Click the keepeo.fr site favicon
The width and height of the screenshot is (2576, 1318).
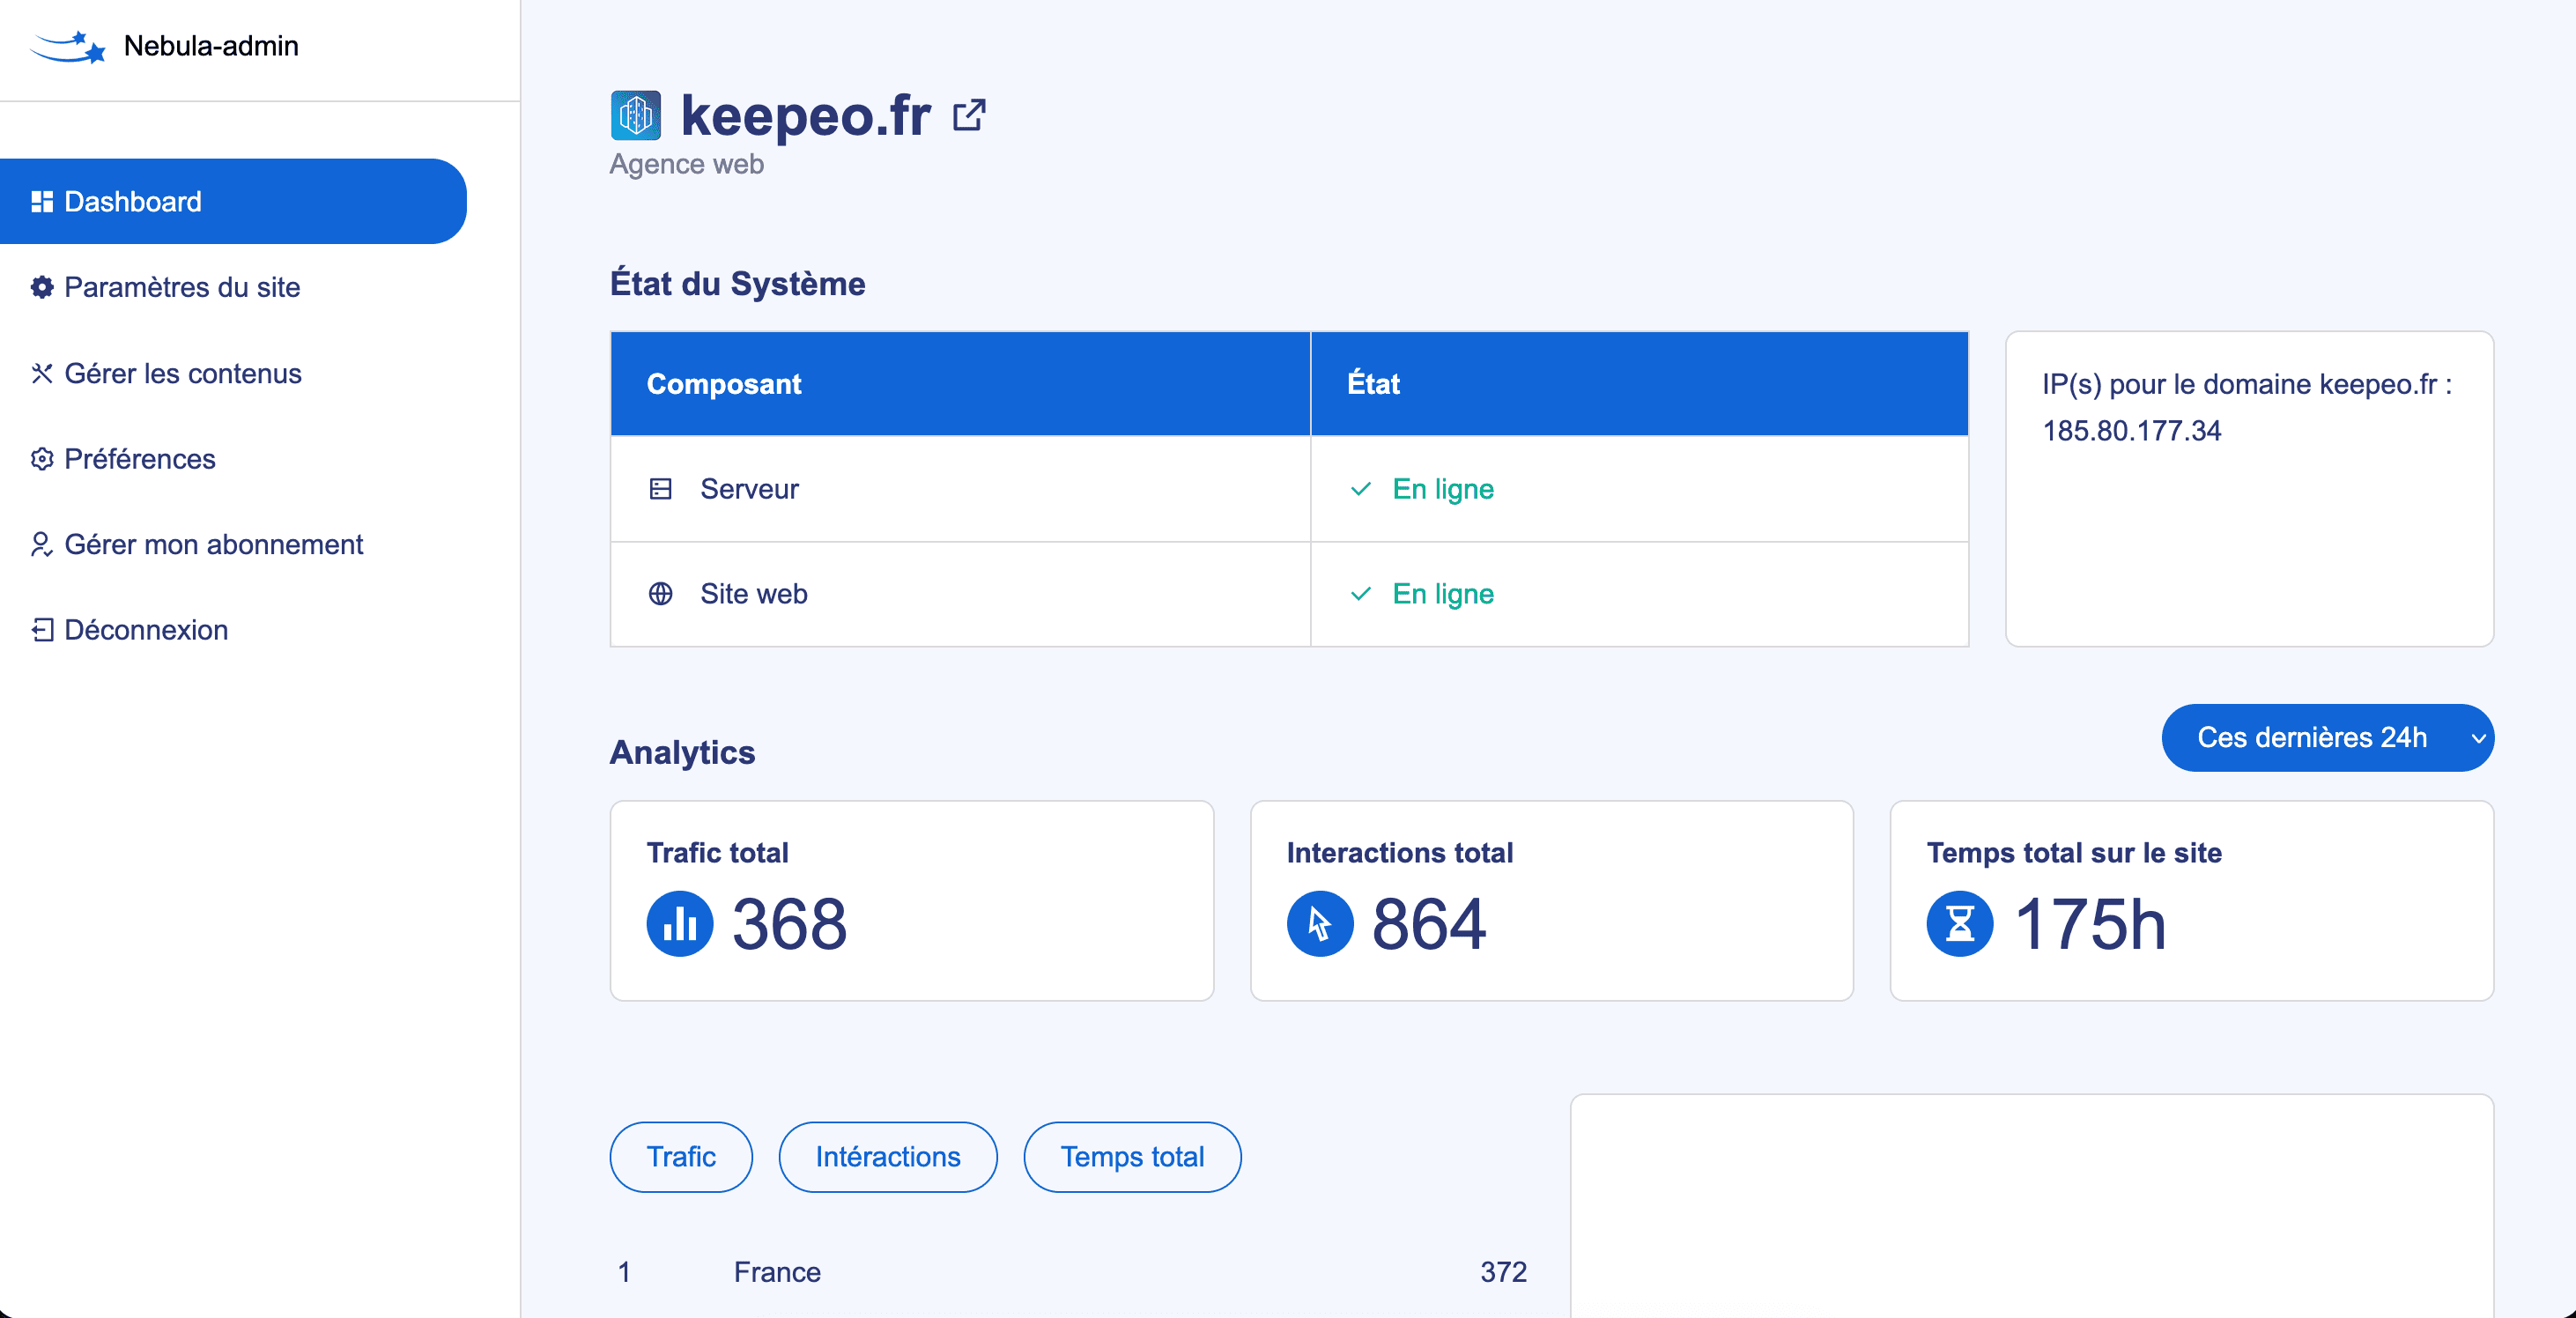[636, 116]
